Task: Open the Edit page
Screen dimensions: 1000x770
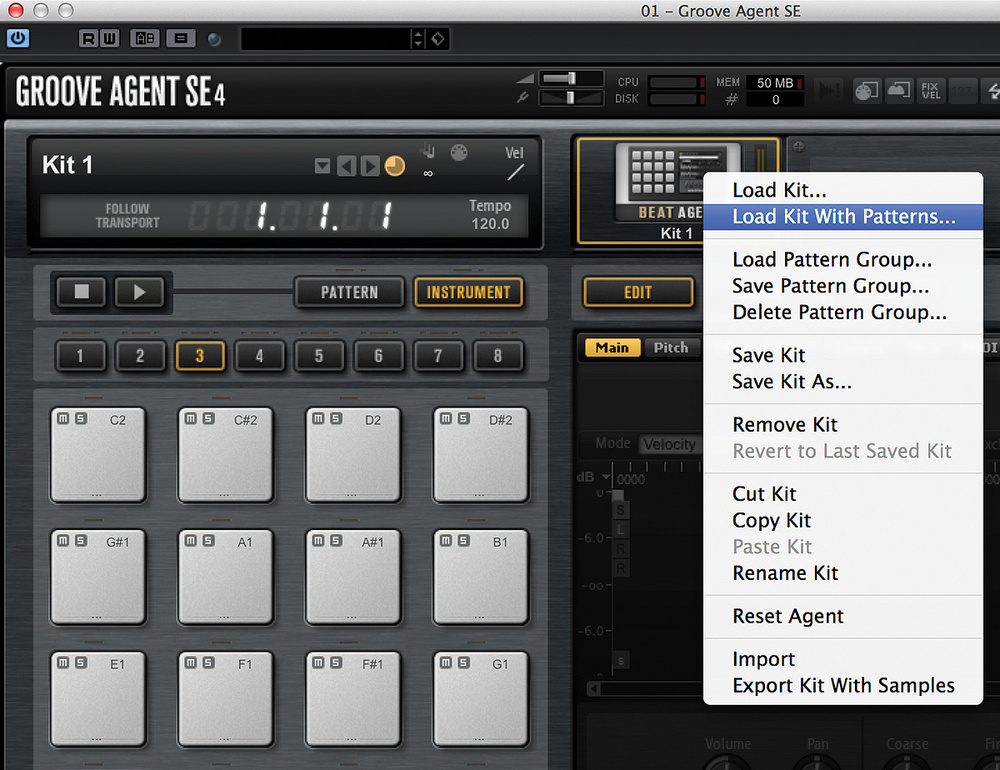Action: pyautogui.click(x=638, y=292)
